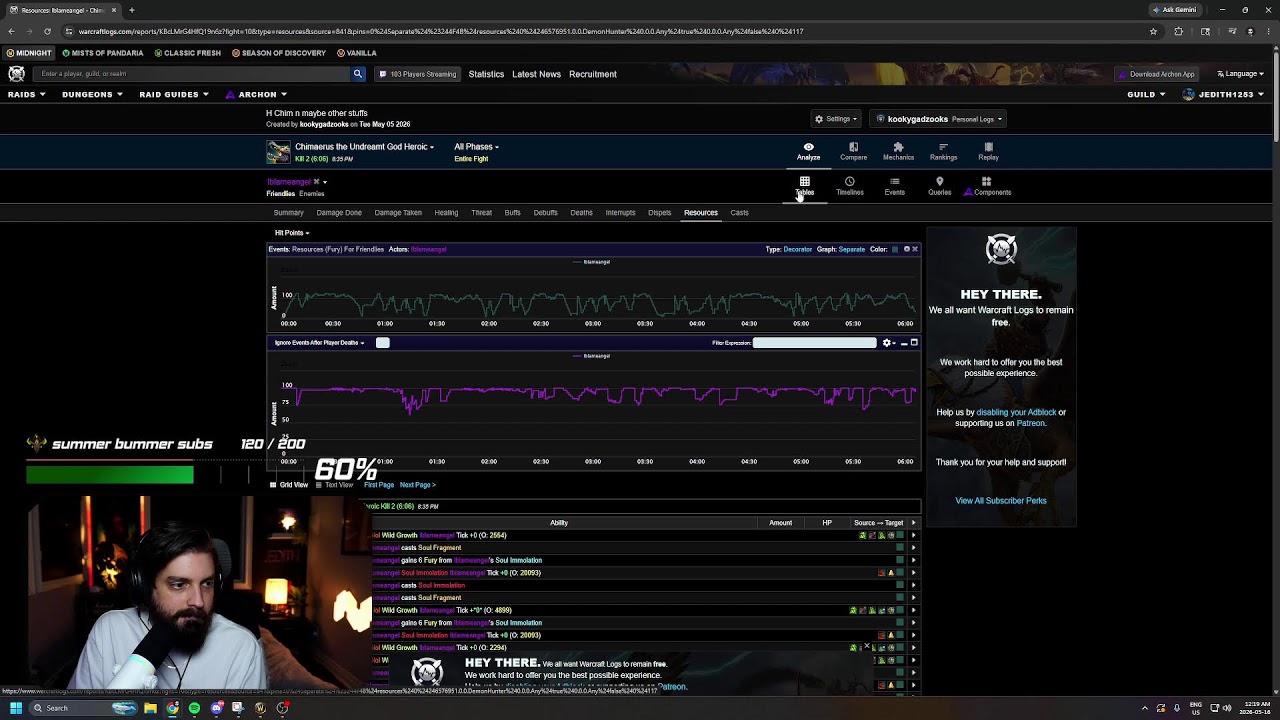The width and height of the screenshot is (1280, 720).
Task: Open the Queries display
Action: pyautogui.click(x=939, y=186)
